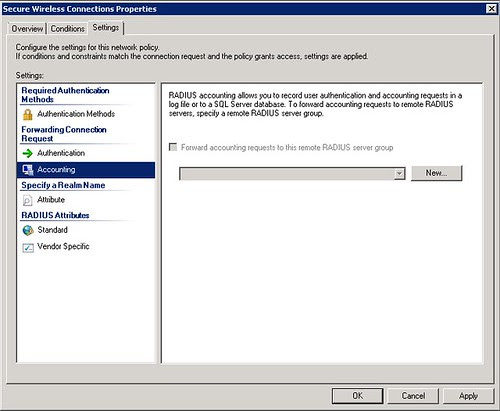Click the green arrow Authentication icon
Image resolution: width=500 pixels, height=411 pixels.
[x=28, y=153]
